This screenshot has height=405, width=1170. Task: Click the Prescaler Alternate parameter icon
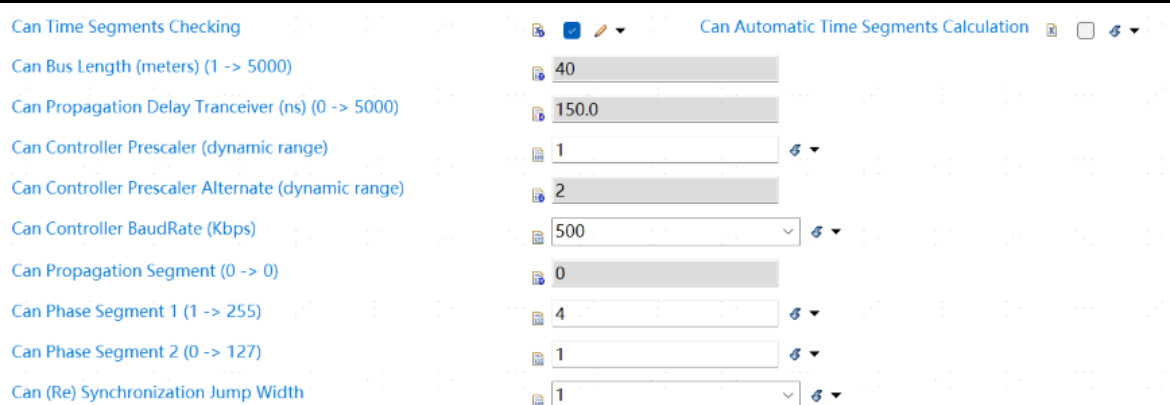(538, 195)
